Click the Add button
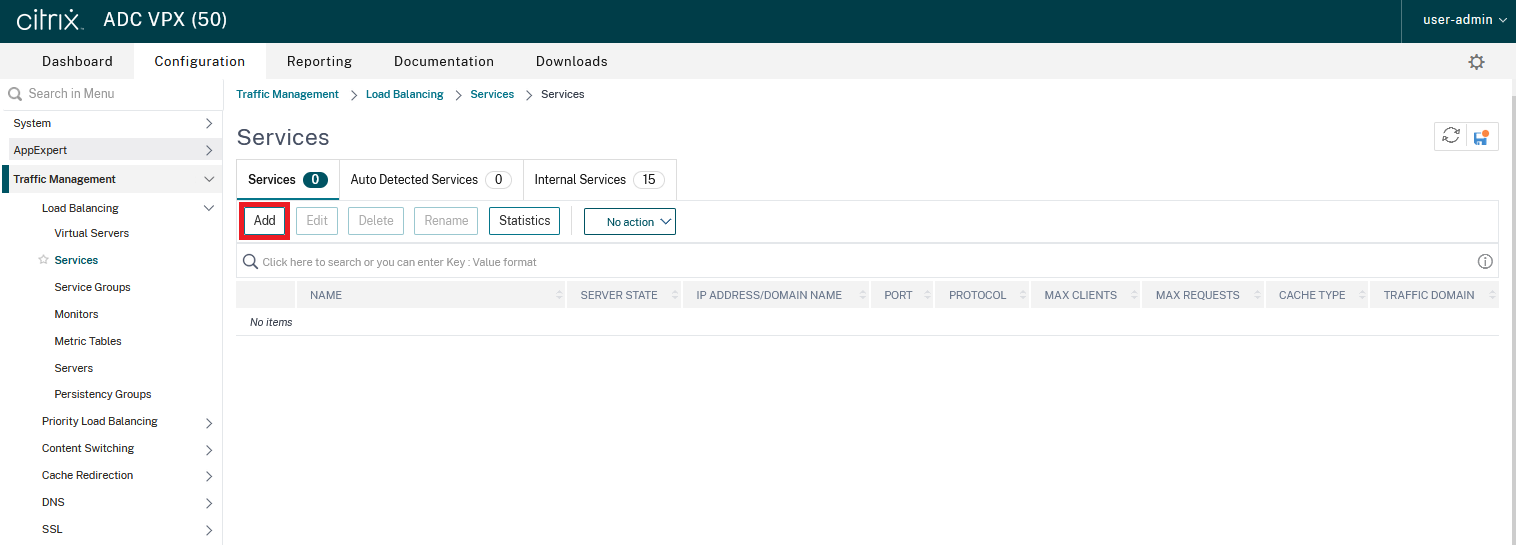 point(265,221)
